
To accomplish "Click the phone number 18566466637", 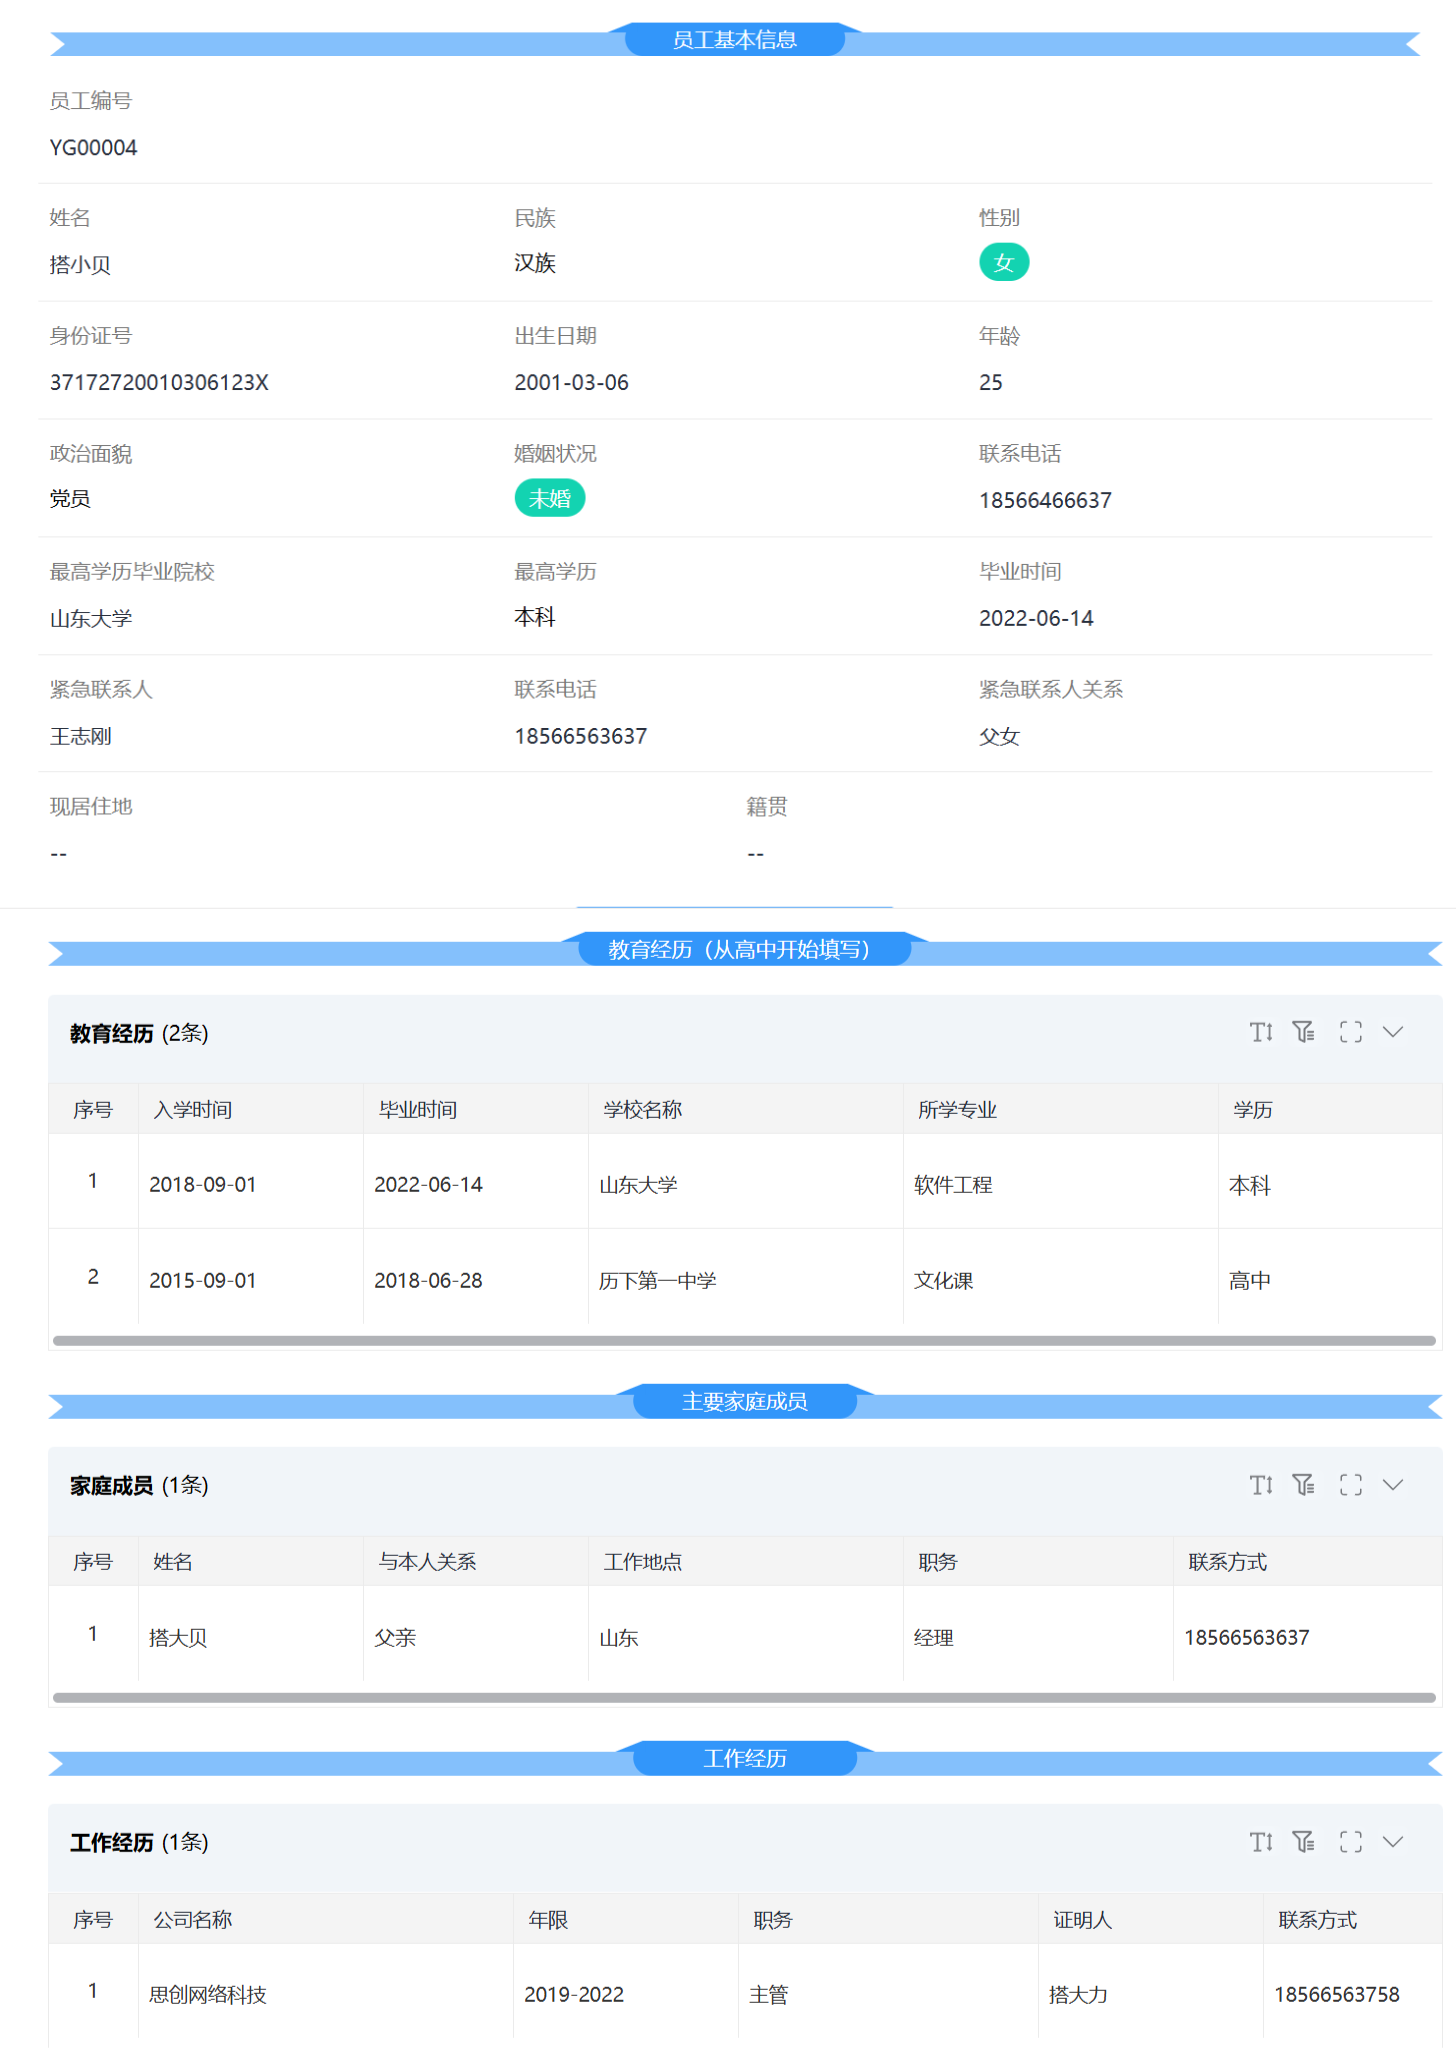I will click(1046, 501).
